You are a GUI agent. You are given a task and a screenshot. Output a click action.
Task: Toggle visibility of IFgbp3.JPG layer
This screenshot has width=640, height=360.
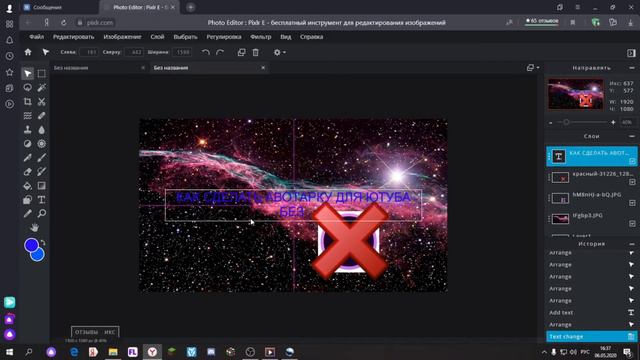[632, 224]
